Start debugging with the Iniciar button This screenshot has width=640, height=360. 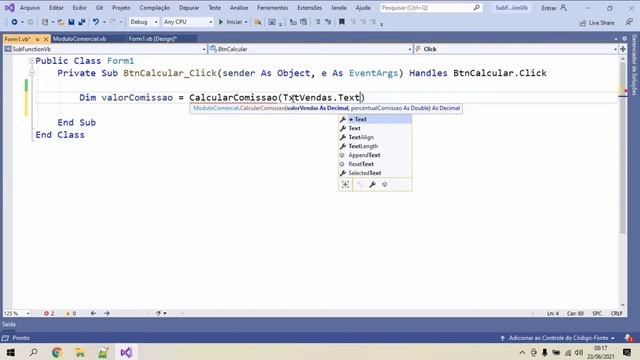coord(231,22)
